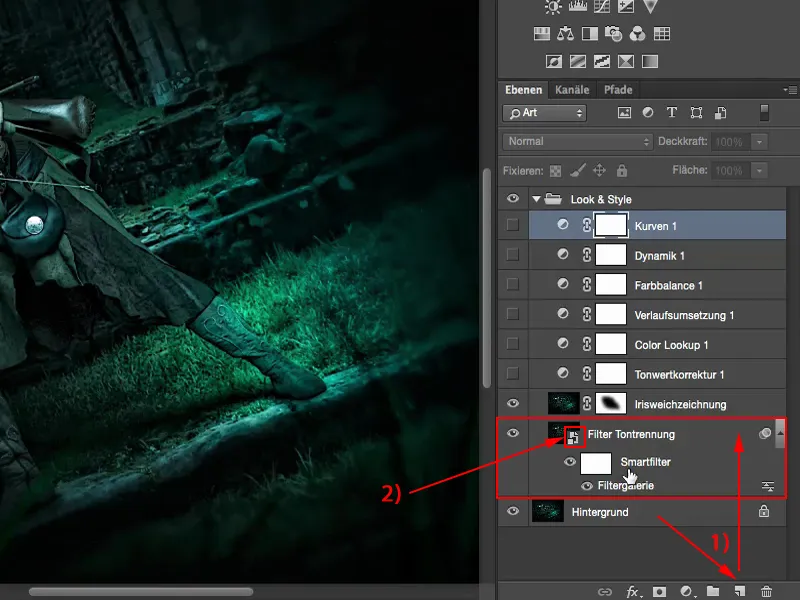800x600 pixels.
Task: Collapse the Look & Style group
Action: 536,198
